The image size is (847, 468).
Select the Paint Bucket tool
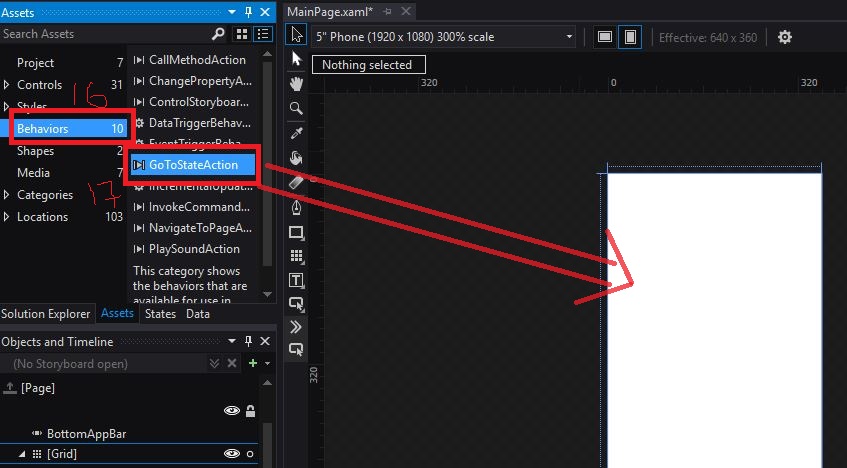pyautogui.click(x=296, y=158)
